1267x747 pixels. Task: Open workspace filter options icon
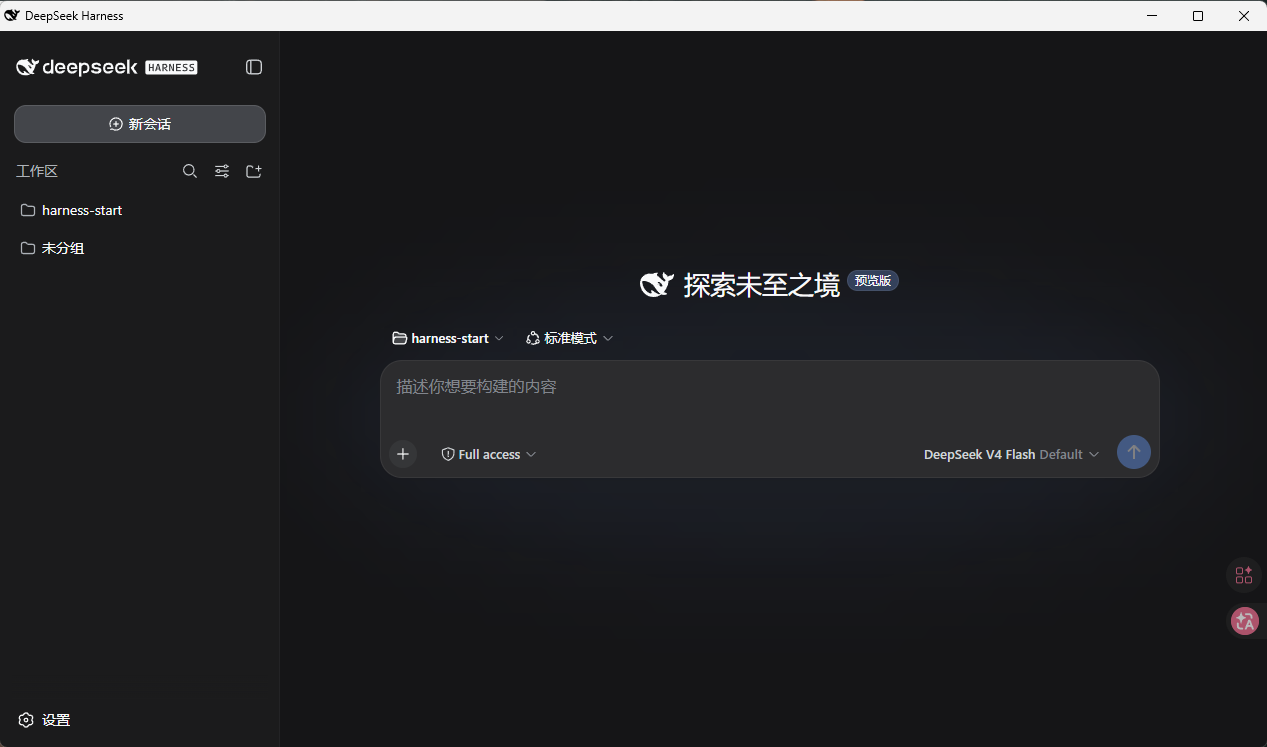click(x=222, y=171)
